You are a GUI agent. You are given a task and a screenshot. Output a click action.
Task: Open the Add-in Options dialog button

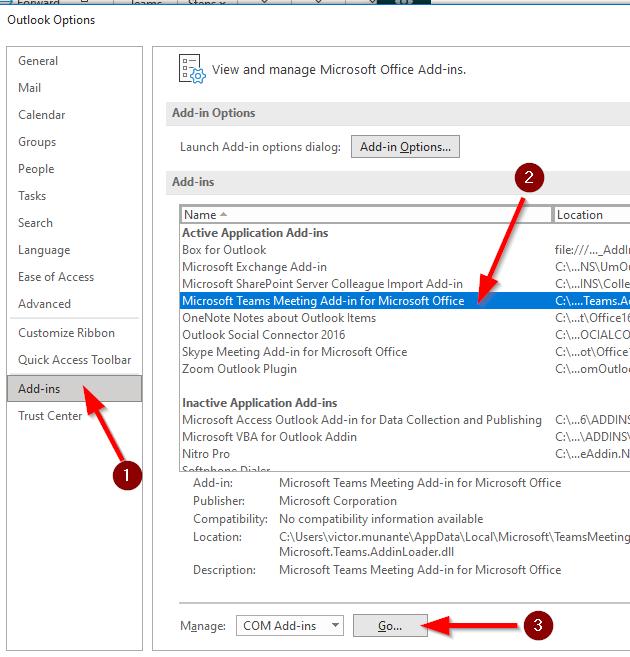(405, 147)
